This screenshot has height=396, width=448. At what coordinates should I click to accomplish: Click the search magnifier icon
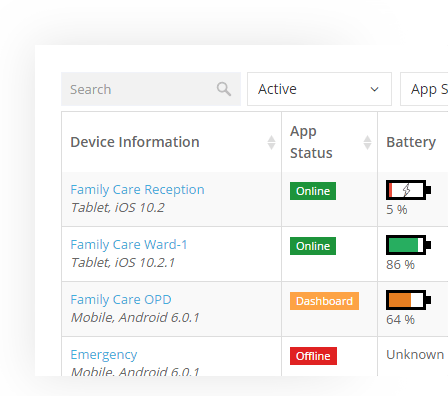point(224,89)
